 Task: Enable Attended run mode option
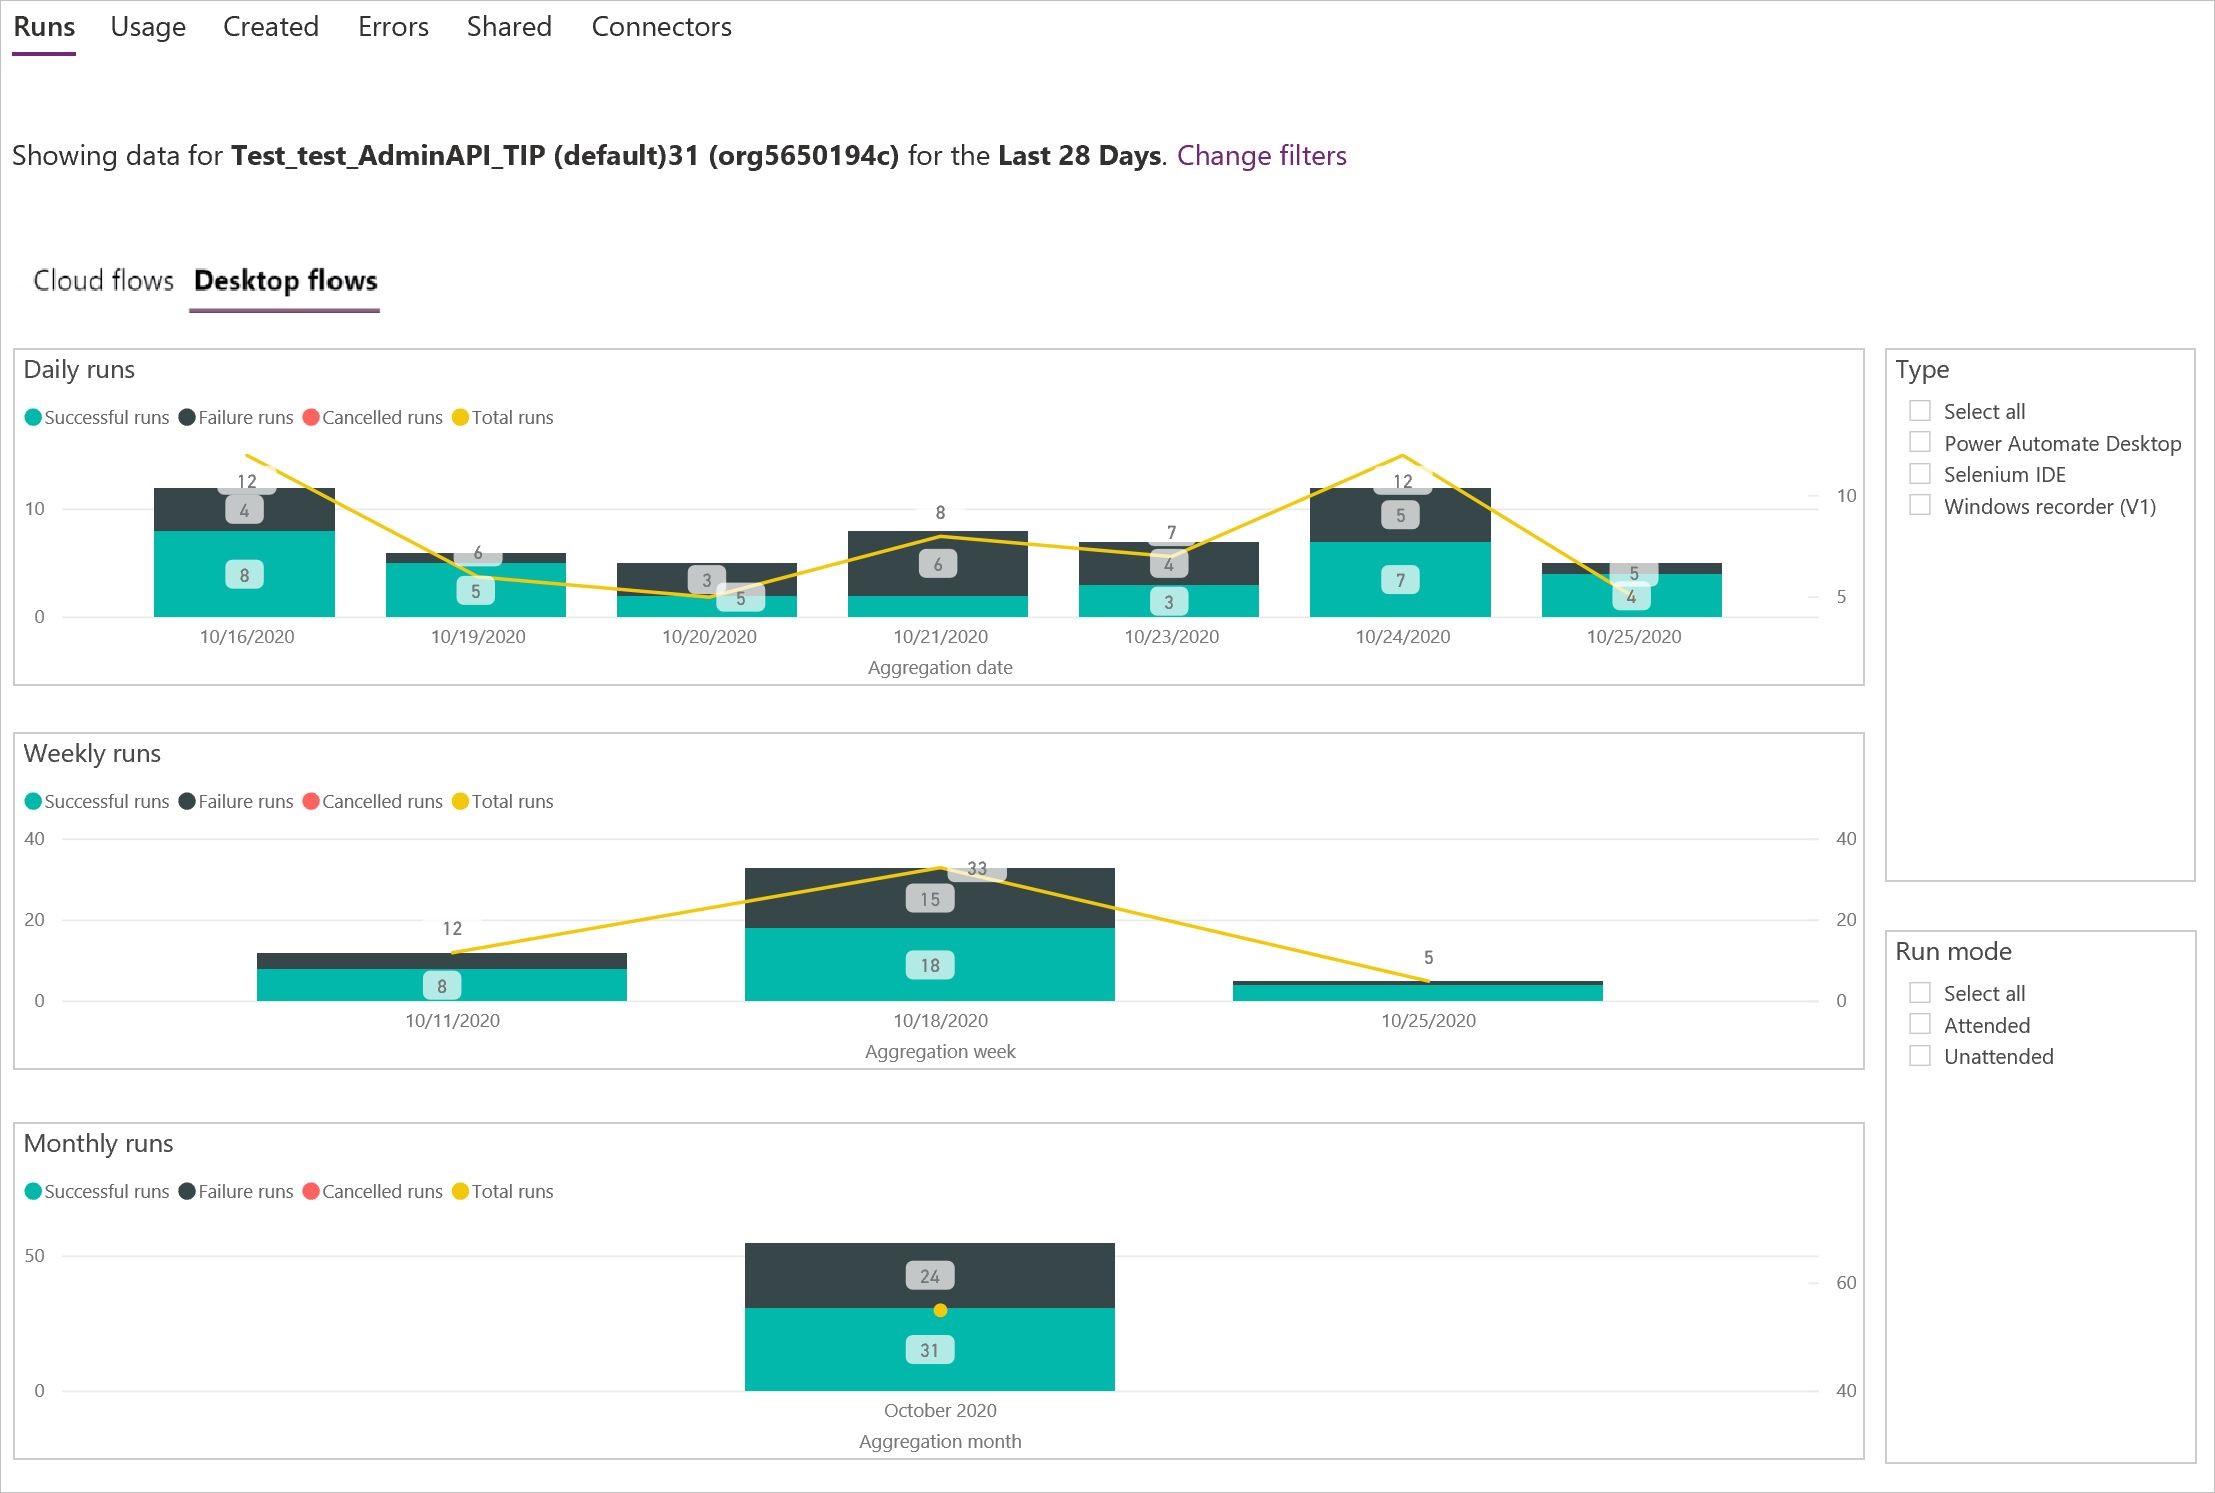(x=1917, y=1025)
